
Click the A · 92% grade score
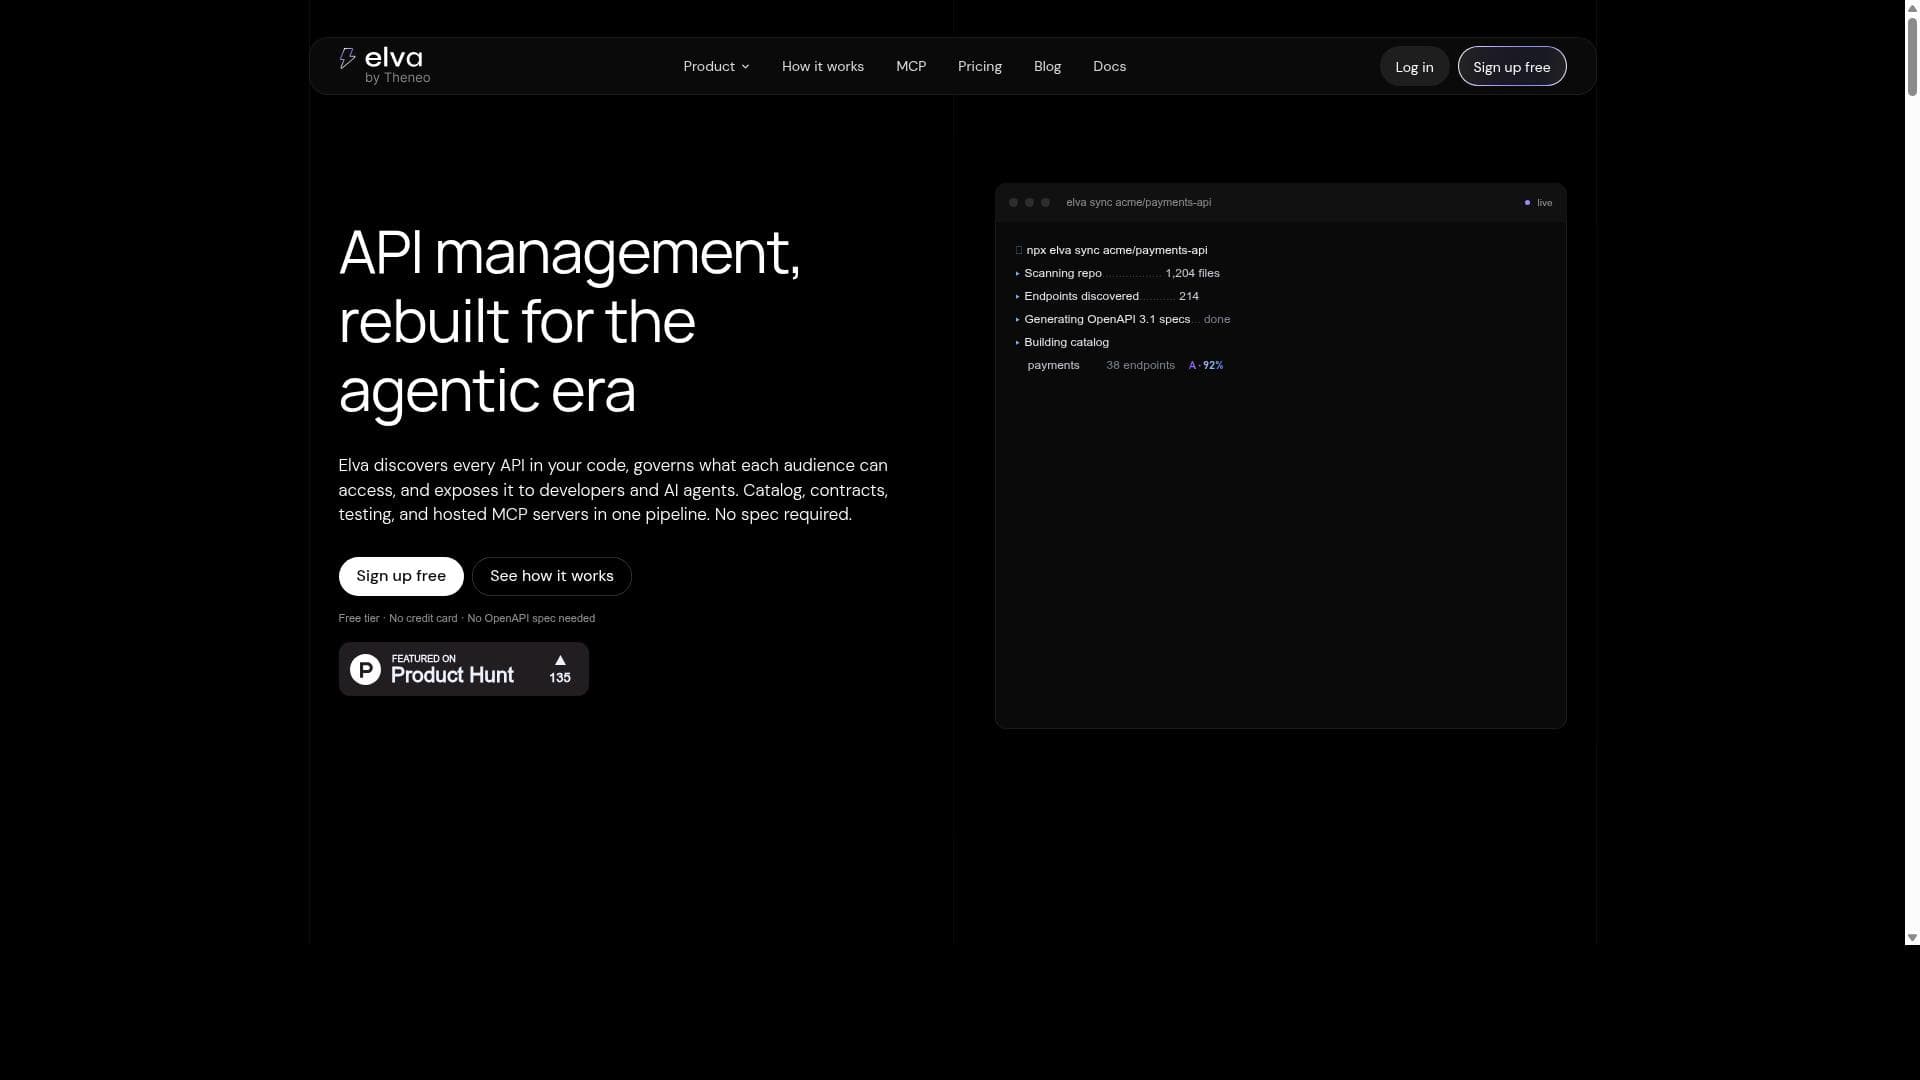(1206, 365)
